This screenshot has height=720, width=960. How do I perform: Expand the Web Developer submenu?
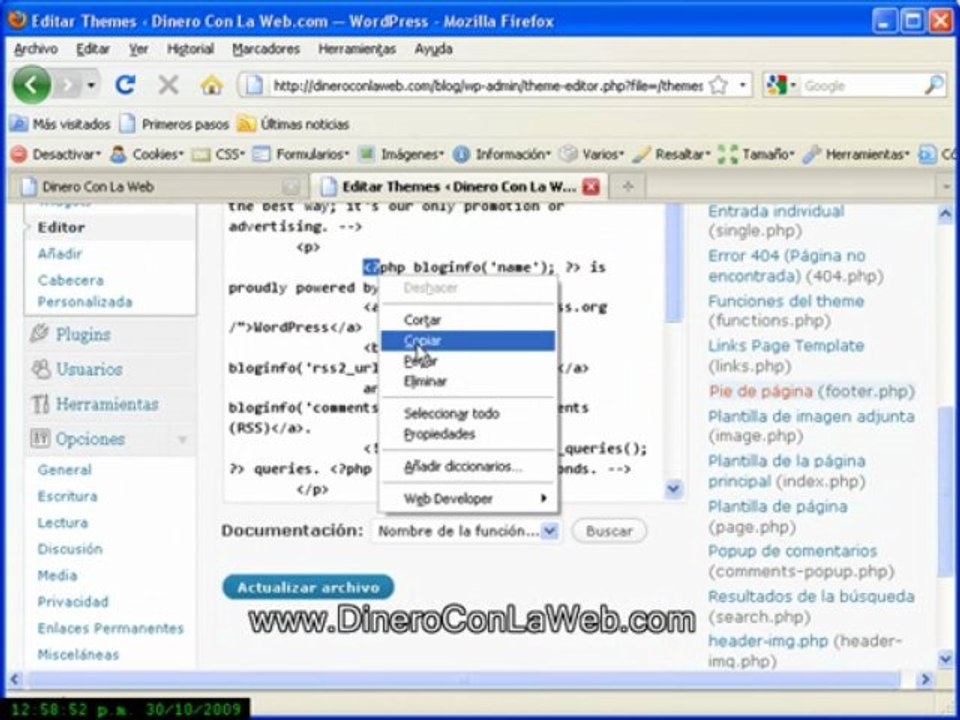[x=468, y=499]
